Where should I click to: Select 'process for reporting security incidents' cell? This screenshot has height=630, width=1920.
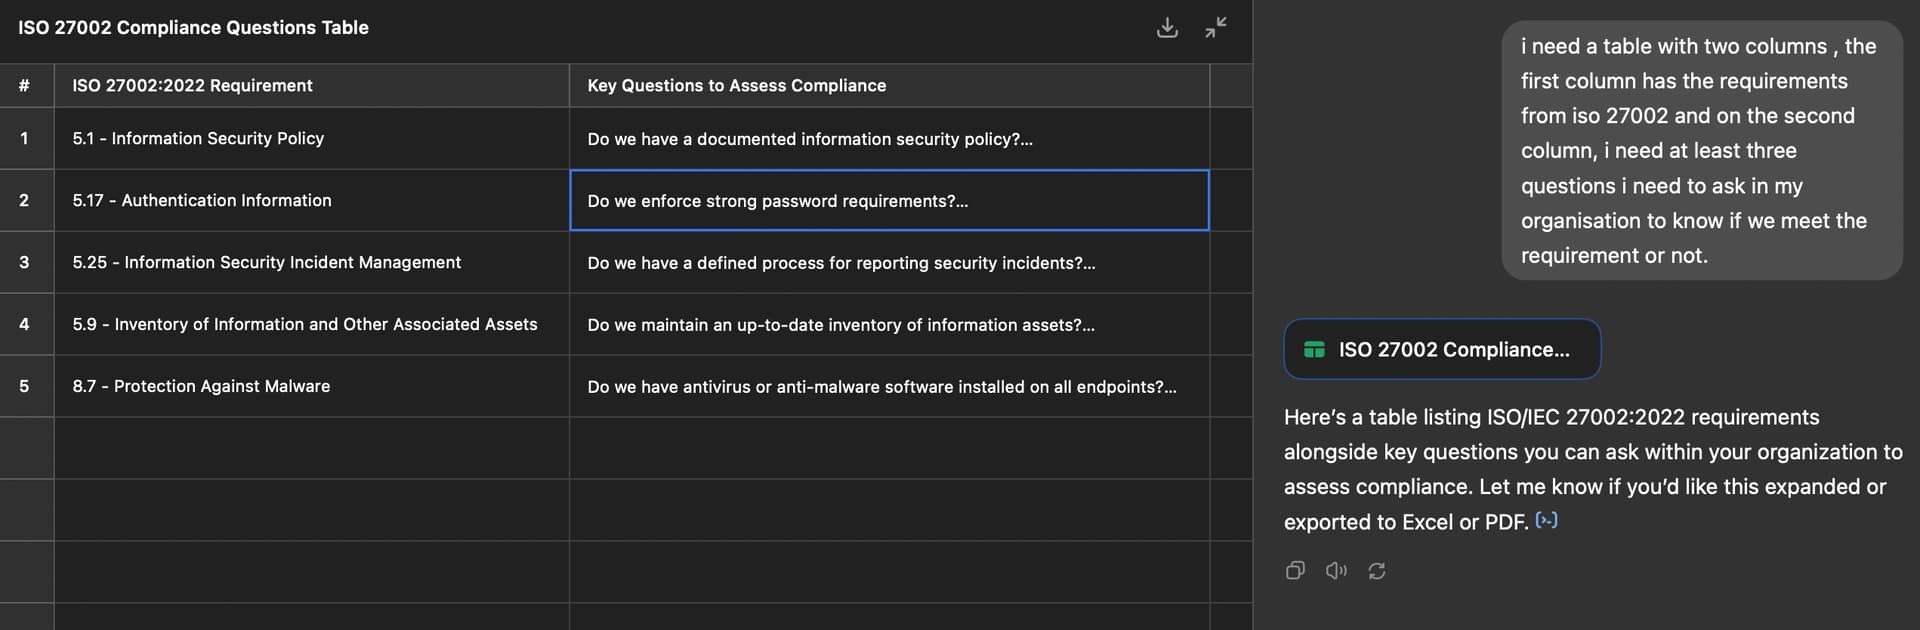(x=889, y=262)
